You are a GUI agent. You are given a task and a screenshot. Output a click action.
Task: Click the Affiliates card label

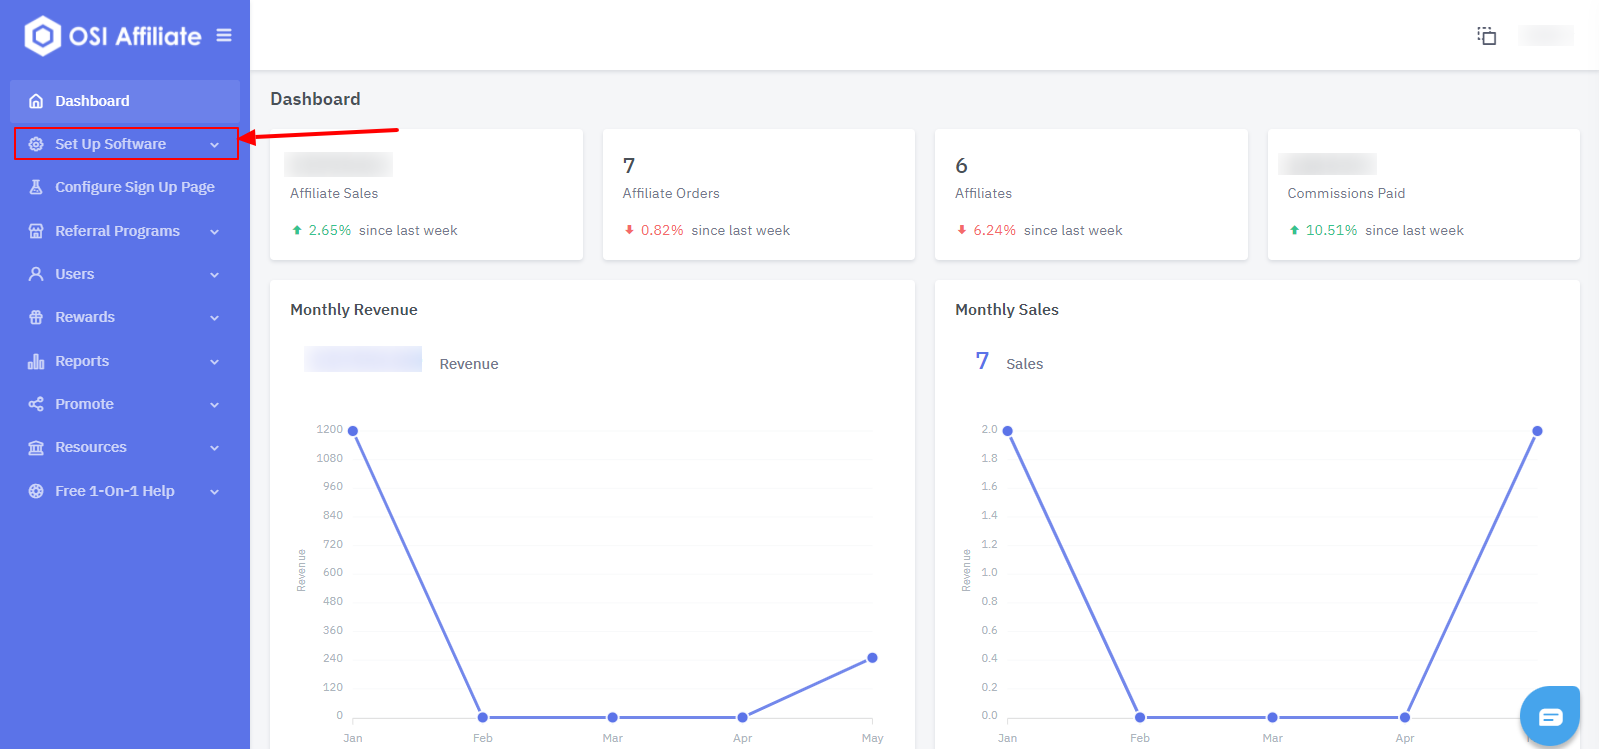coord(983,193)
